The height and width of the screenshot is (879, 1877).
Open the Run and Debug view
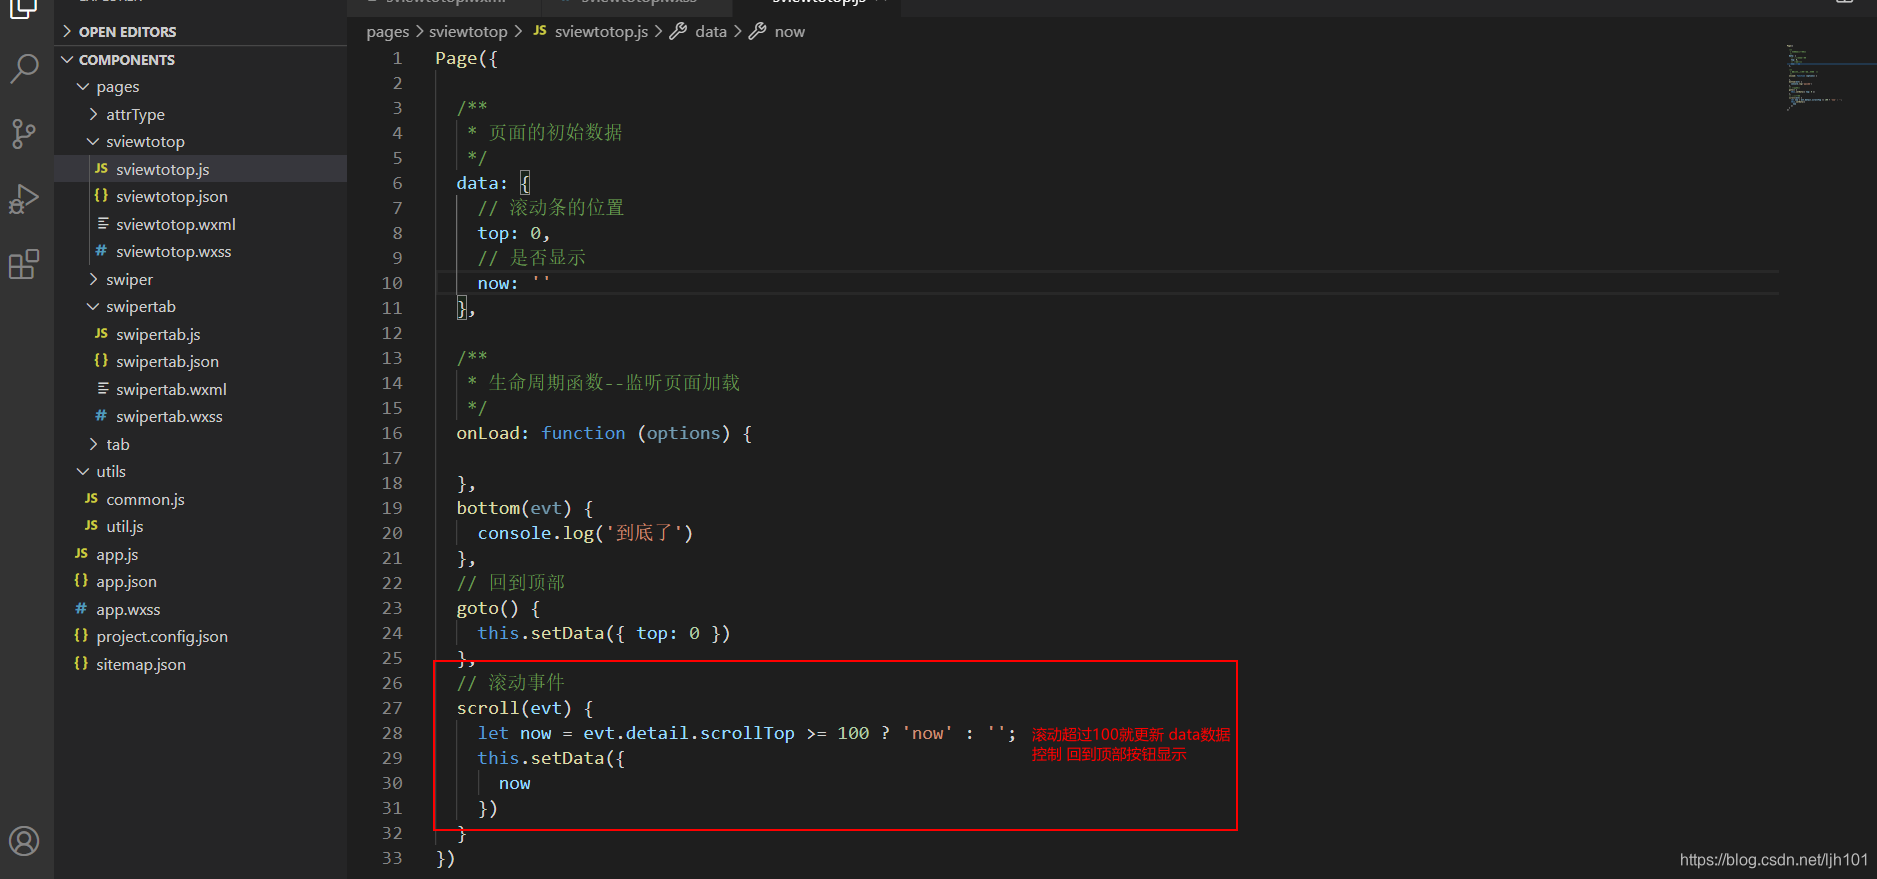[x=24, y=199]
